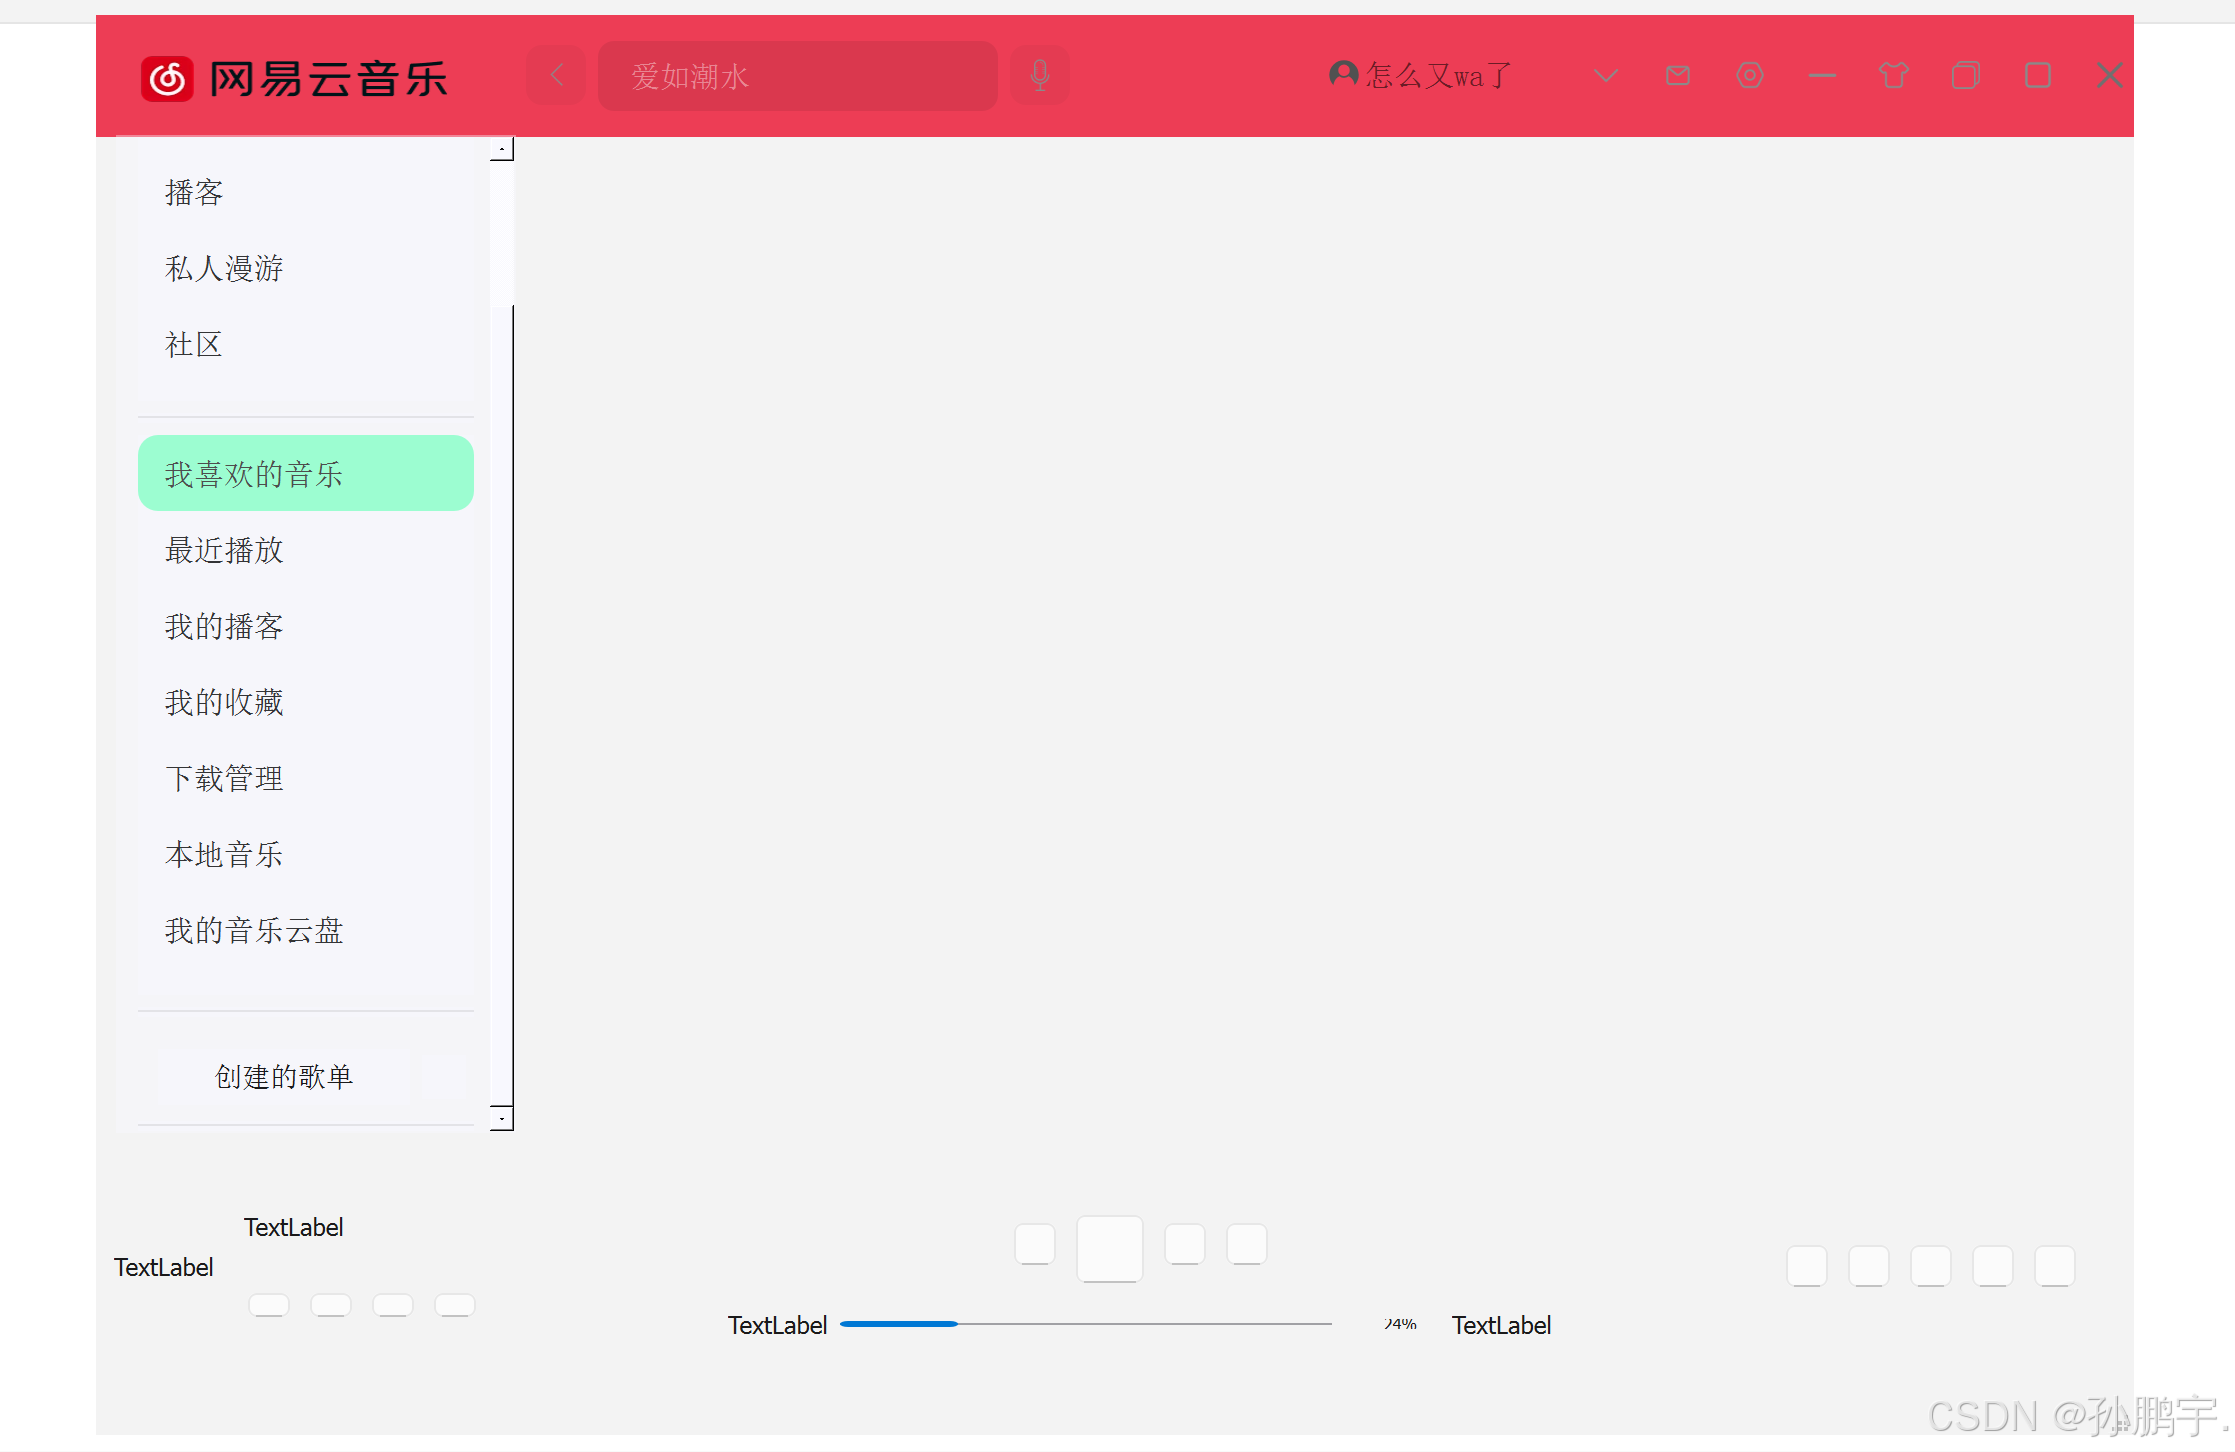Open 私人漫游 in the sidebar
Image resolution: width=2235 pixels, height=1452 pixels.
point(225,268)
